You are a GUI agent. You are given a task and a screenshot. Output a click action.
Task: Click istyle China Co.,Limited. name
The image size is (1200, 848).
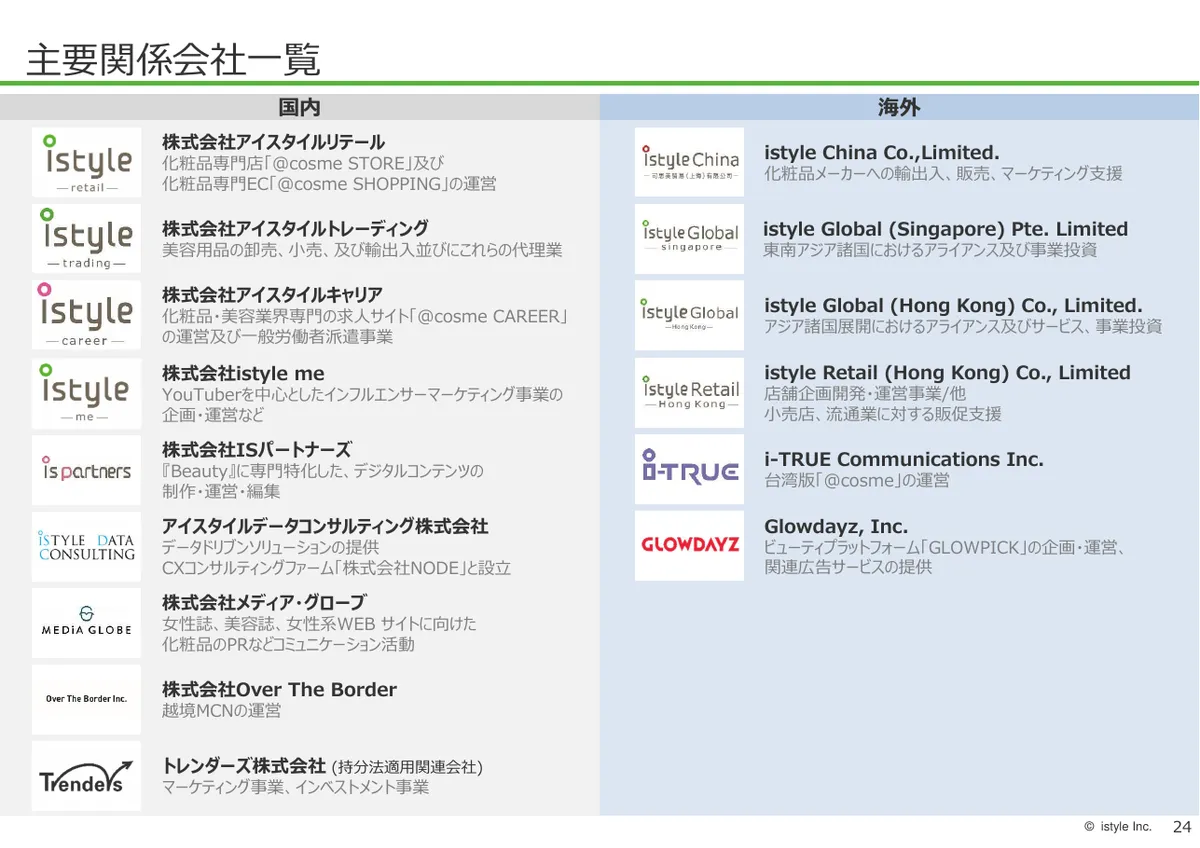tap(882, 153)
